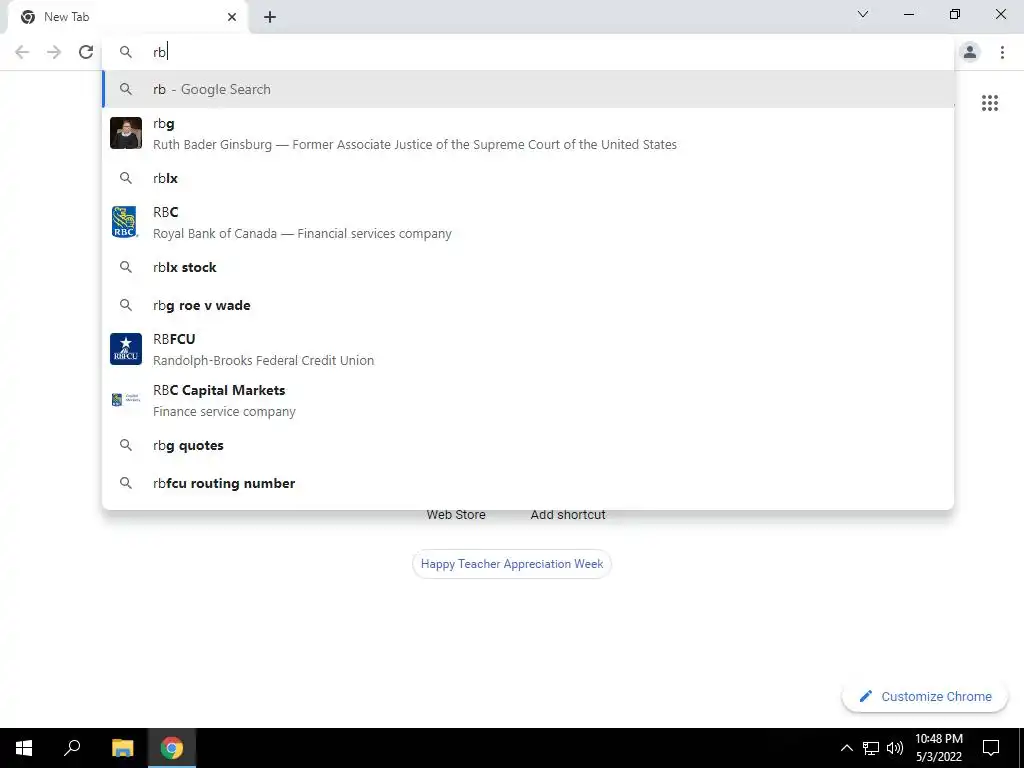Close the New Tab tab
The width and height of the screenshot is (1024, 768).
pyautogui.click(x=232, y=17)
